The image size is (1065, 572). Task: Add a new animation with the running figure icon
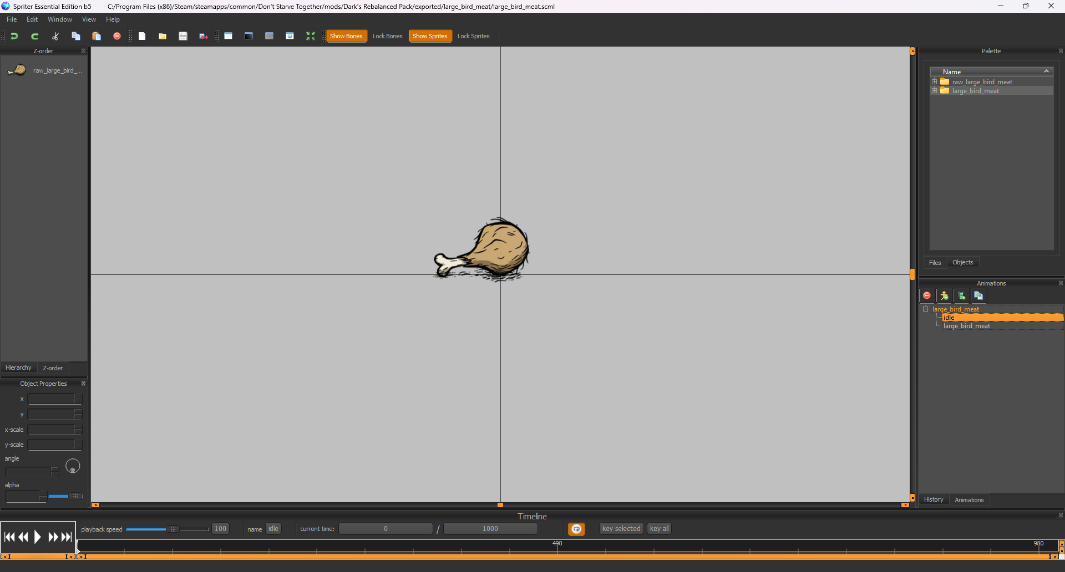(944, 296)
